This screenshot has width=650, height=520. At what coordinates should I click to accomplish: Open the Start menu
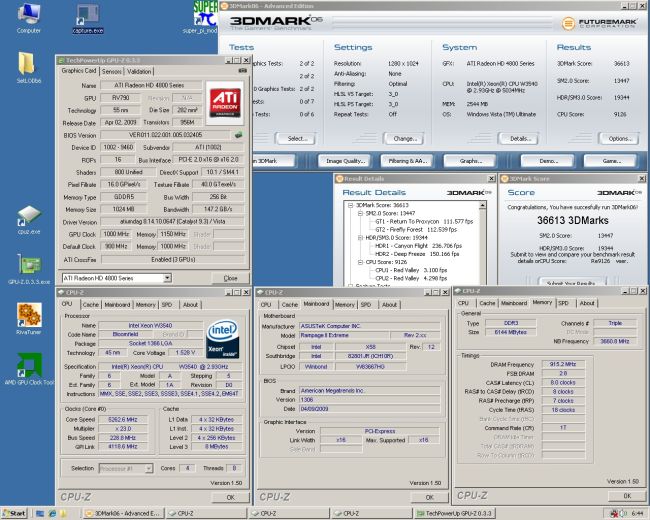pyautogui.click(x=14, y=513)
